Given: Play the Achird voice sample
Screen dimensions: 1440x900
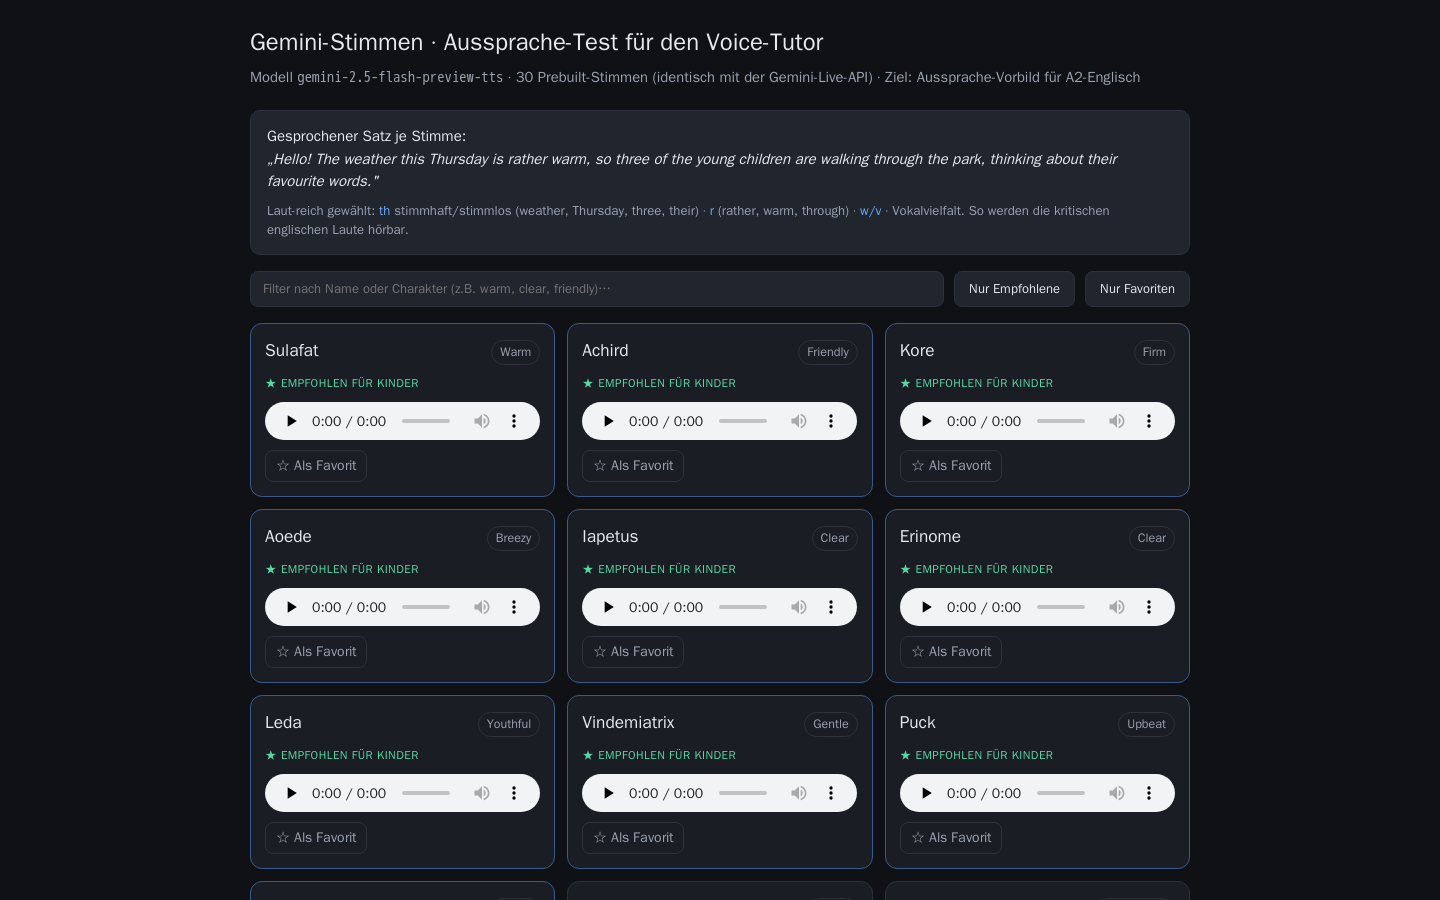Looking at the screenshot, I should [608, 421].
